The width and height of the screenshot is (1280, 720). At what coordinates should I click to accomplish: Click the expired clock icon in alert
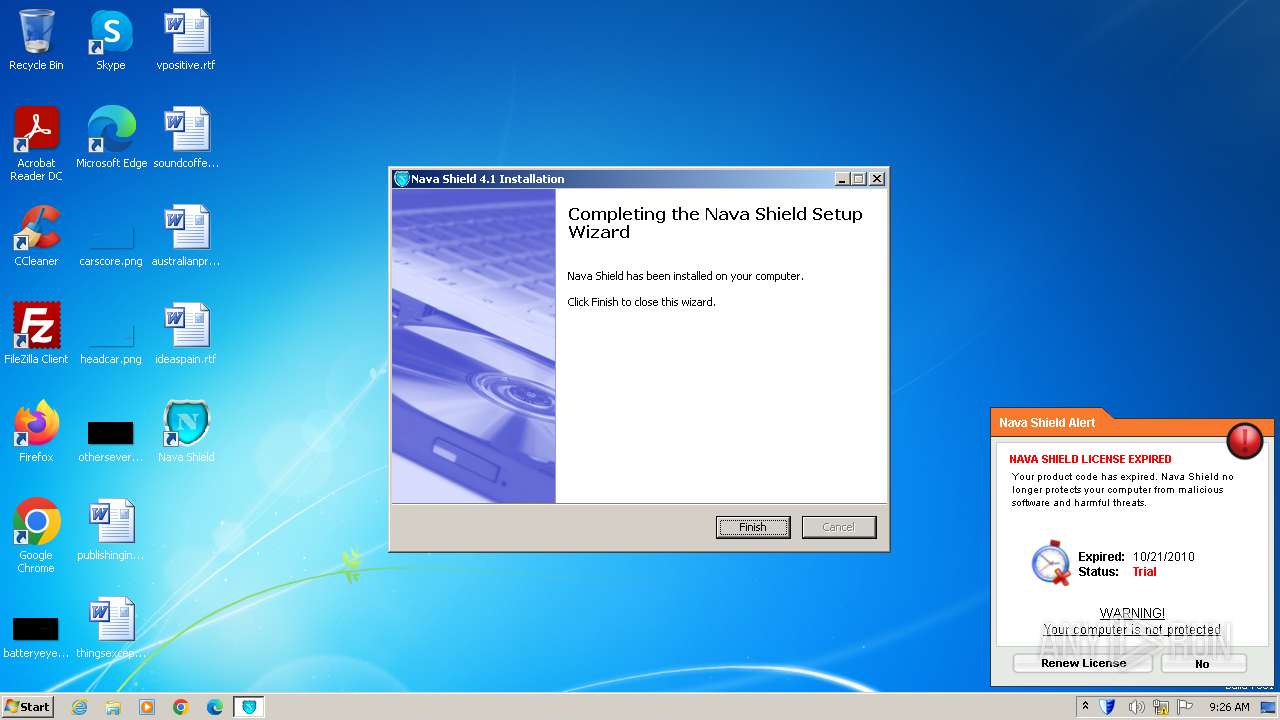[x=1051, y=564]
